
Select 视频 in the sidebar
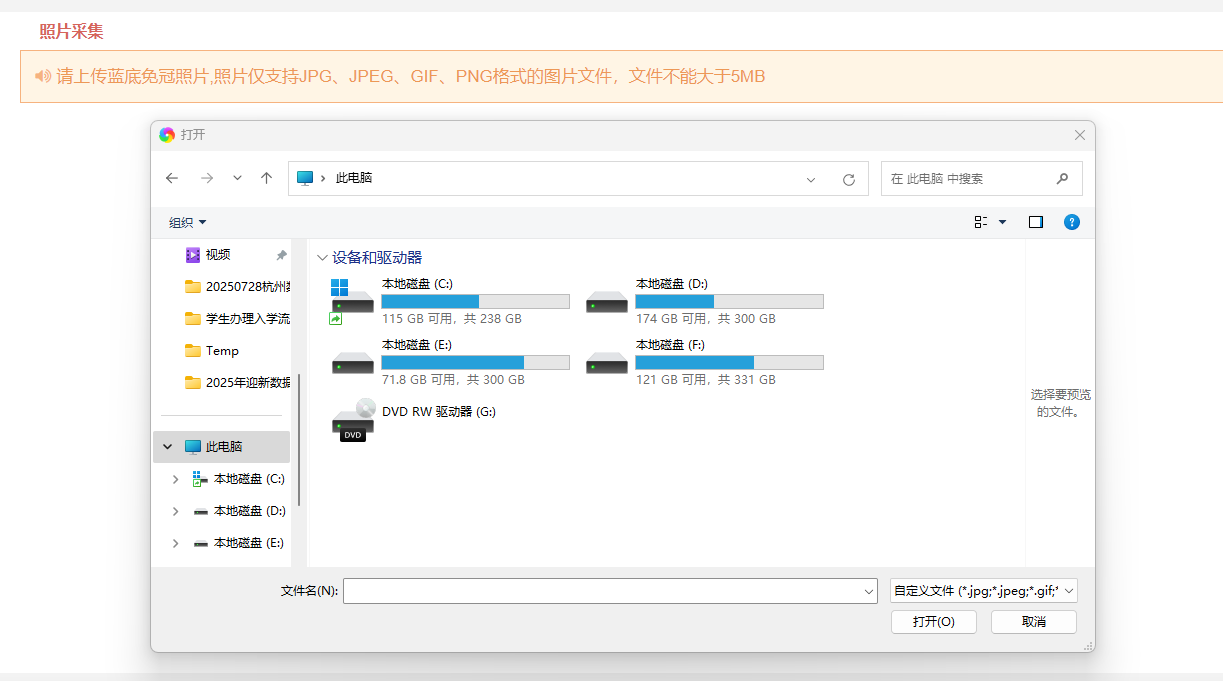218,255
